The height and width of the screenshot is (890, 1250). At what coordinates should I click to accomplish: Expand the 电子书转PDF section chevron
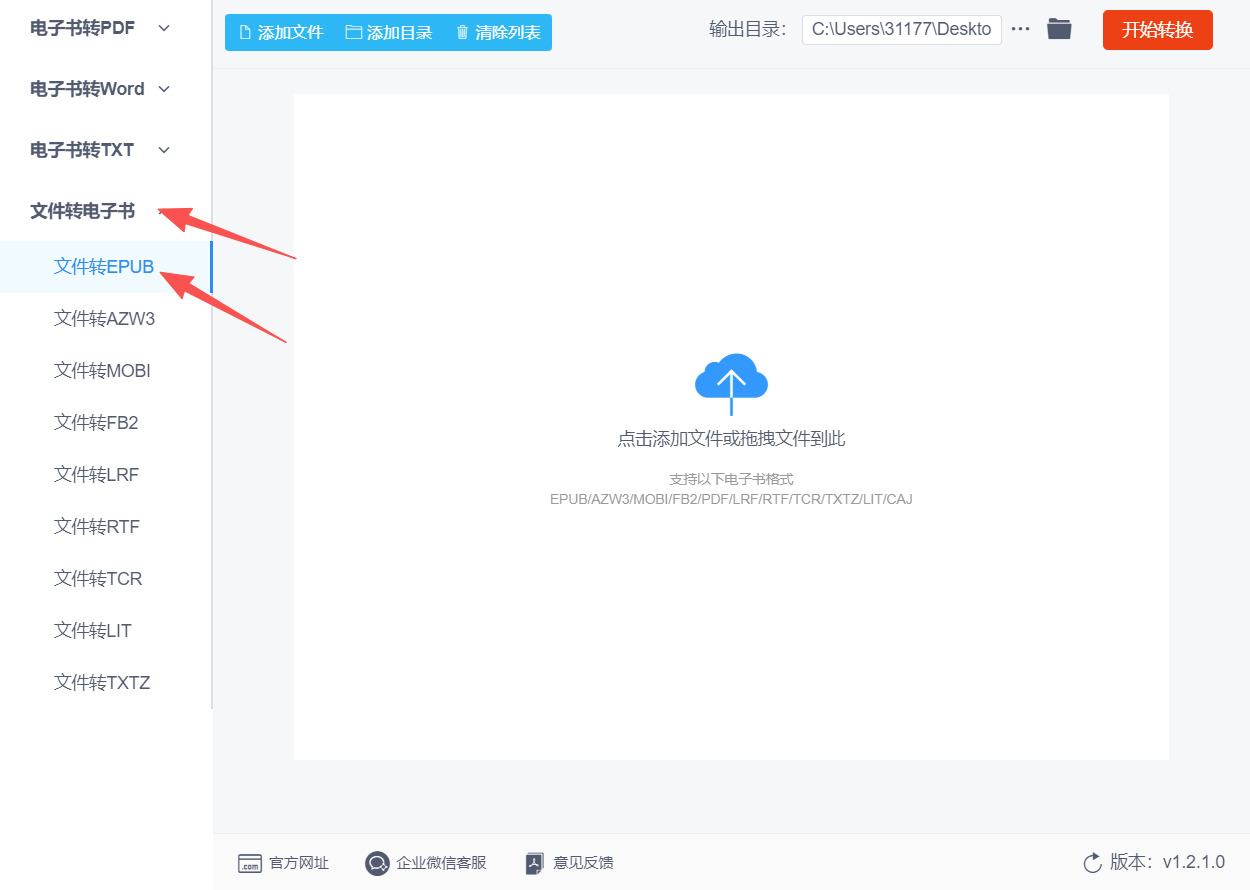164,28
